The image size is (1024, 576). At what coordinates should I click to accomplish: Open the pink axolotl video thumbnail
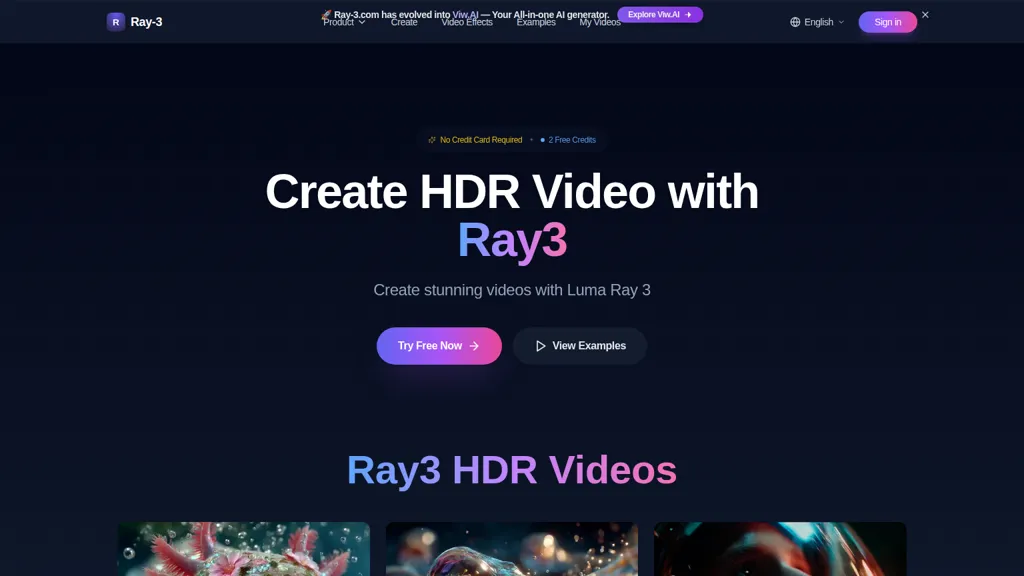[244, 549]
